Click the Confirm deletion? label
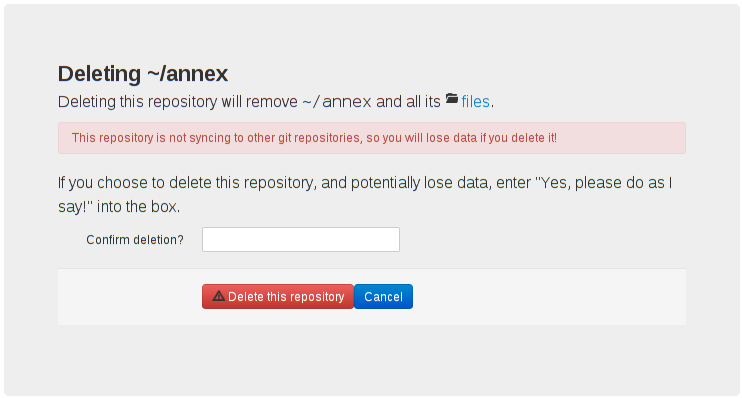 135,240
